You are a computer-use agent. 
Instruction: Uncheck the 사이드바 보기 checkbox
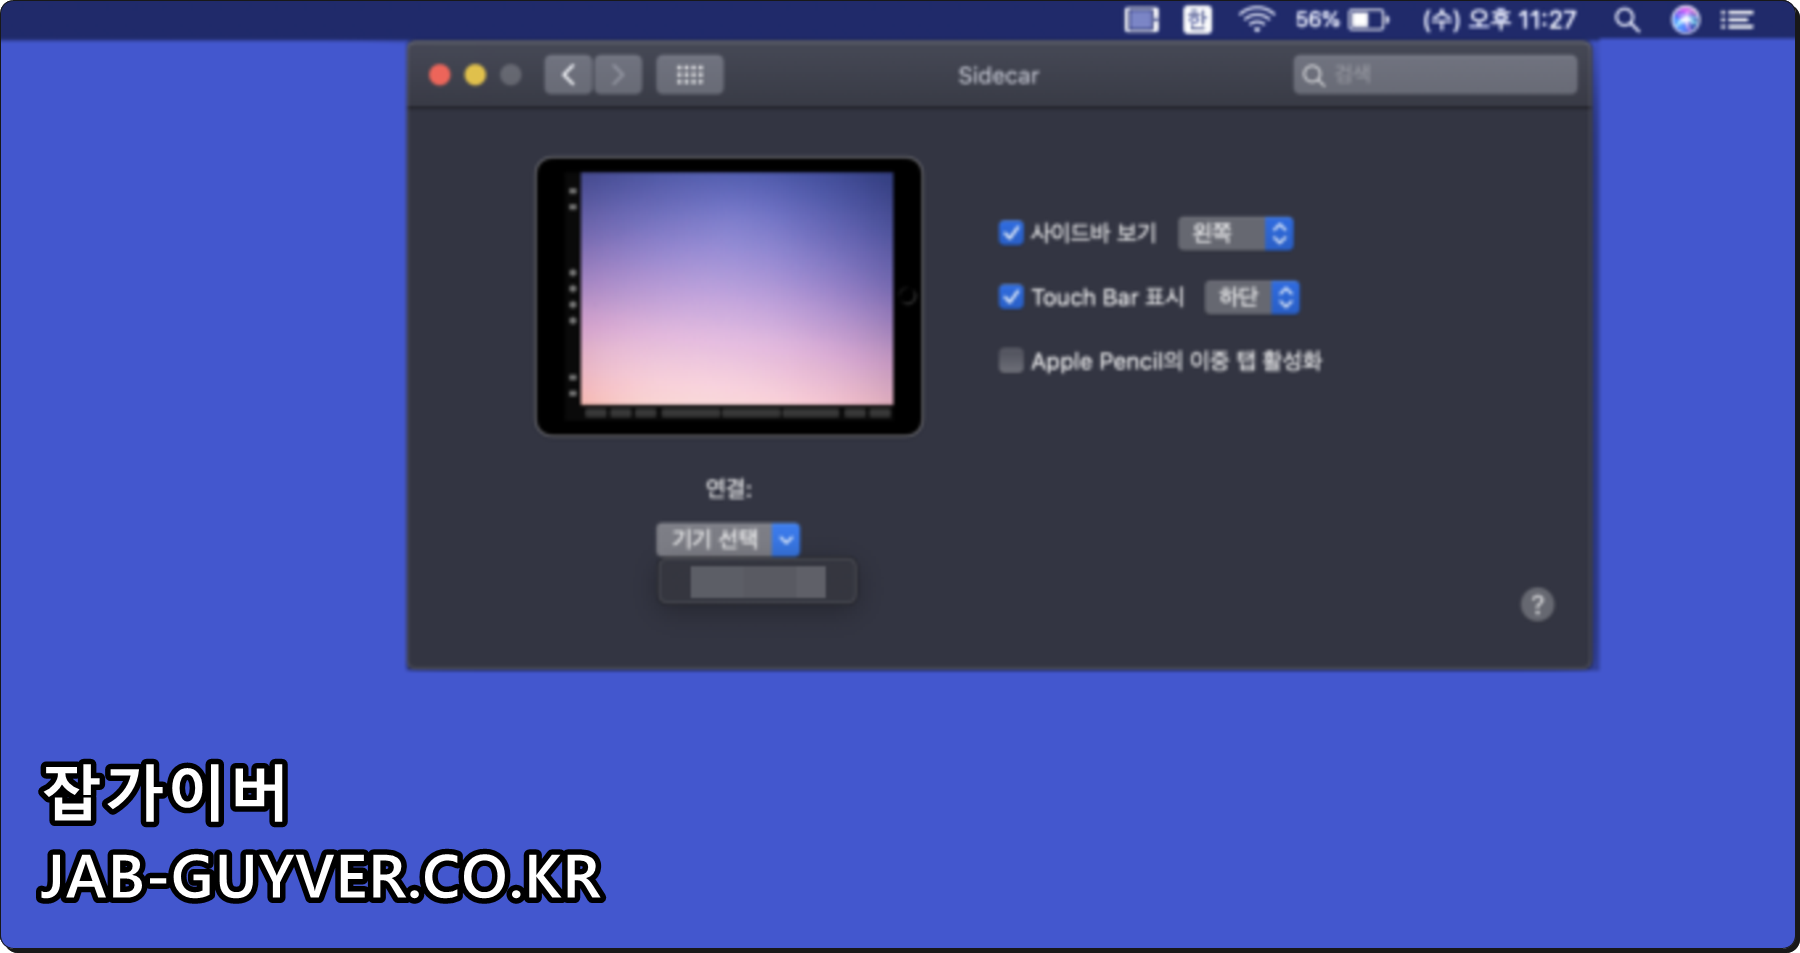pos(1010,233)
